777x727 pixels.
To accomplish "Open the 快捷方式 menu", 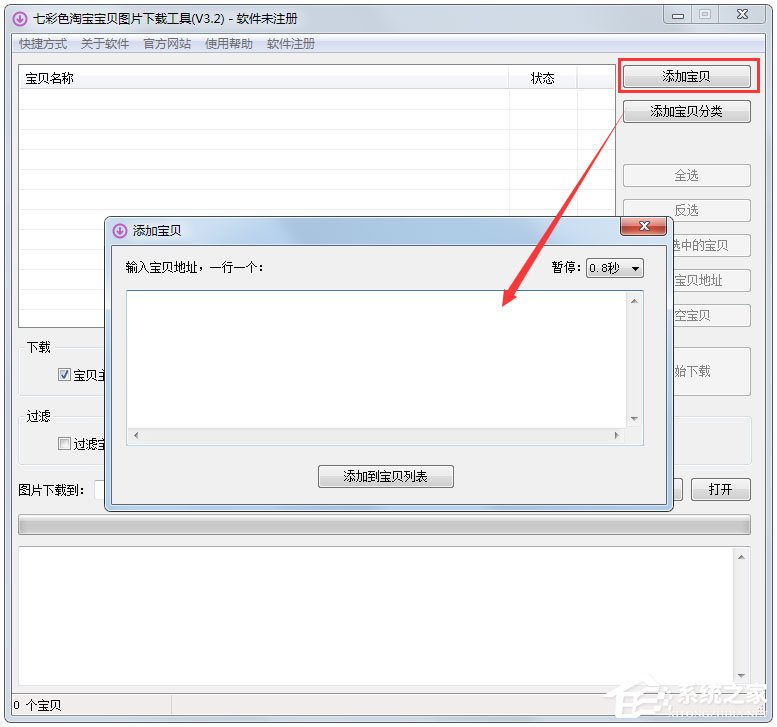I will [42, 44].
